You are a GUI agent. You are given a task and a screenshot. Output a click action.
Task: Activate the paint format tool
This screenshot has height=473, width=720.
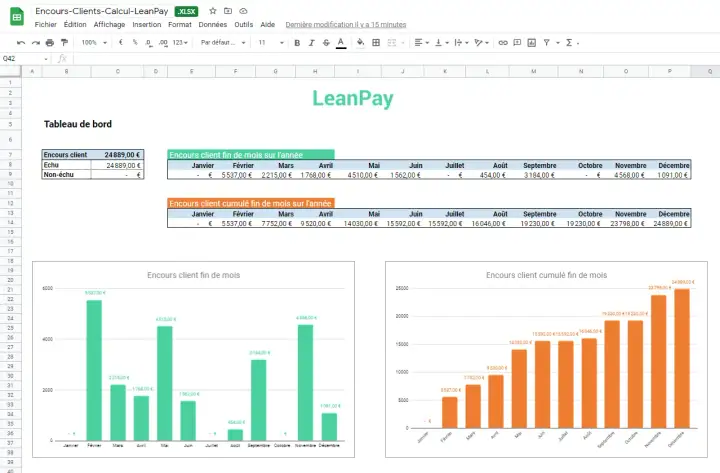tap(64, 43)
